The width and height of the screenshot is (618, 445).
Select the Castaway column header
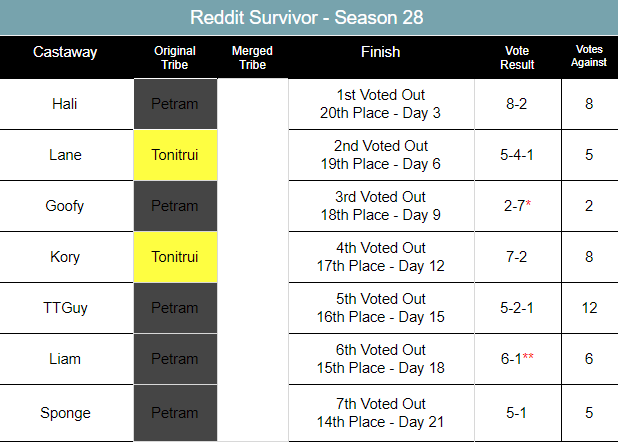pos(65,52)
